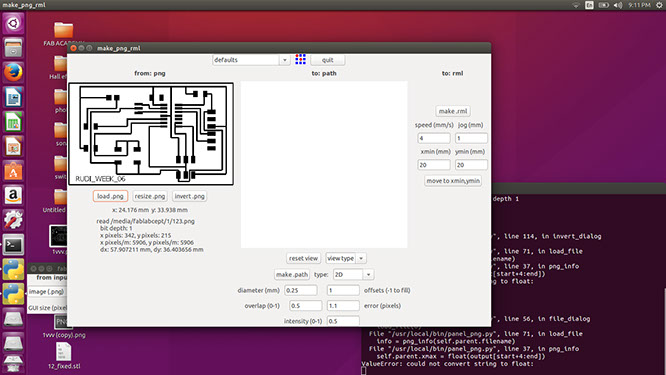Click the load .png button
666x375 pixels.
coord(110,196)
